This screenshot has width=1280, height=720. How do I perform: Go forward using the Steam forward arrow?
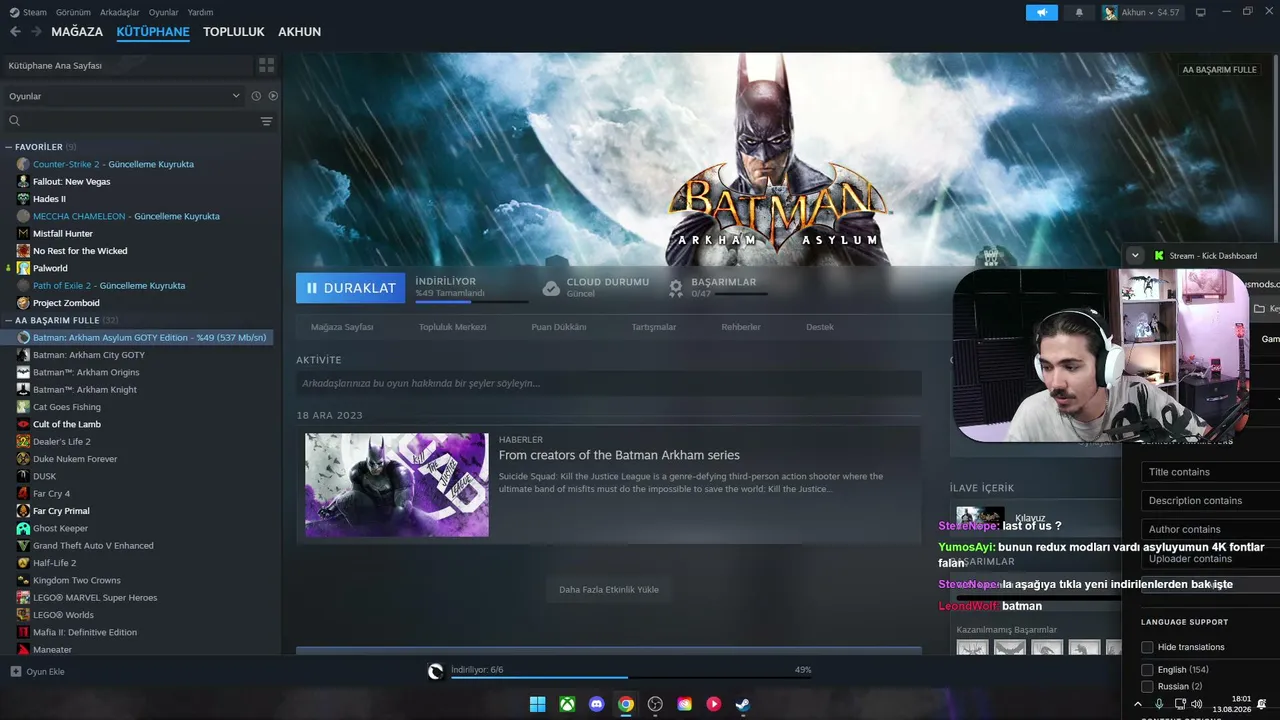(36, 32)
